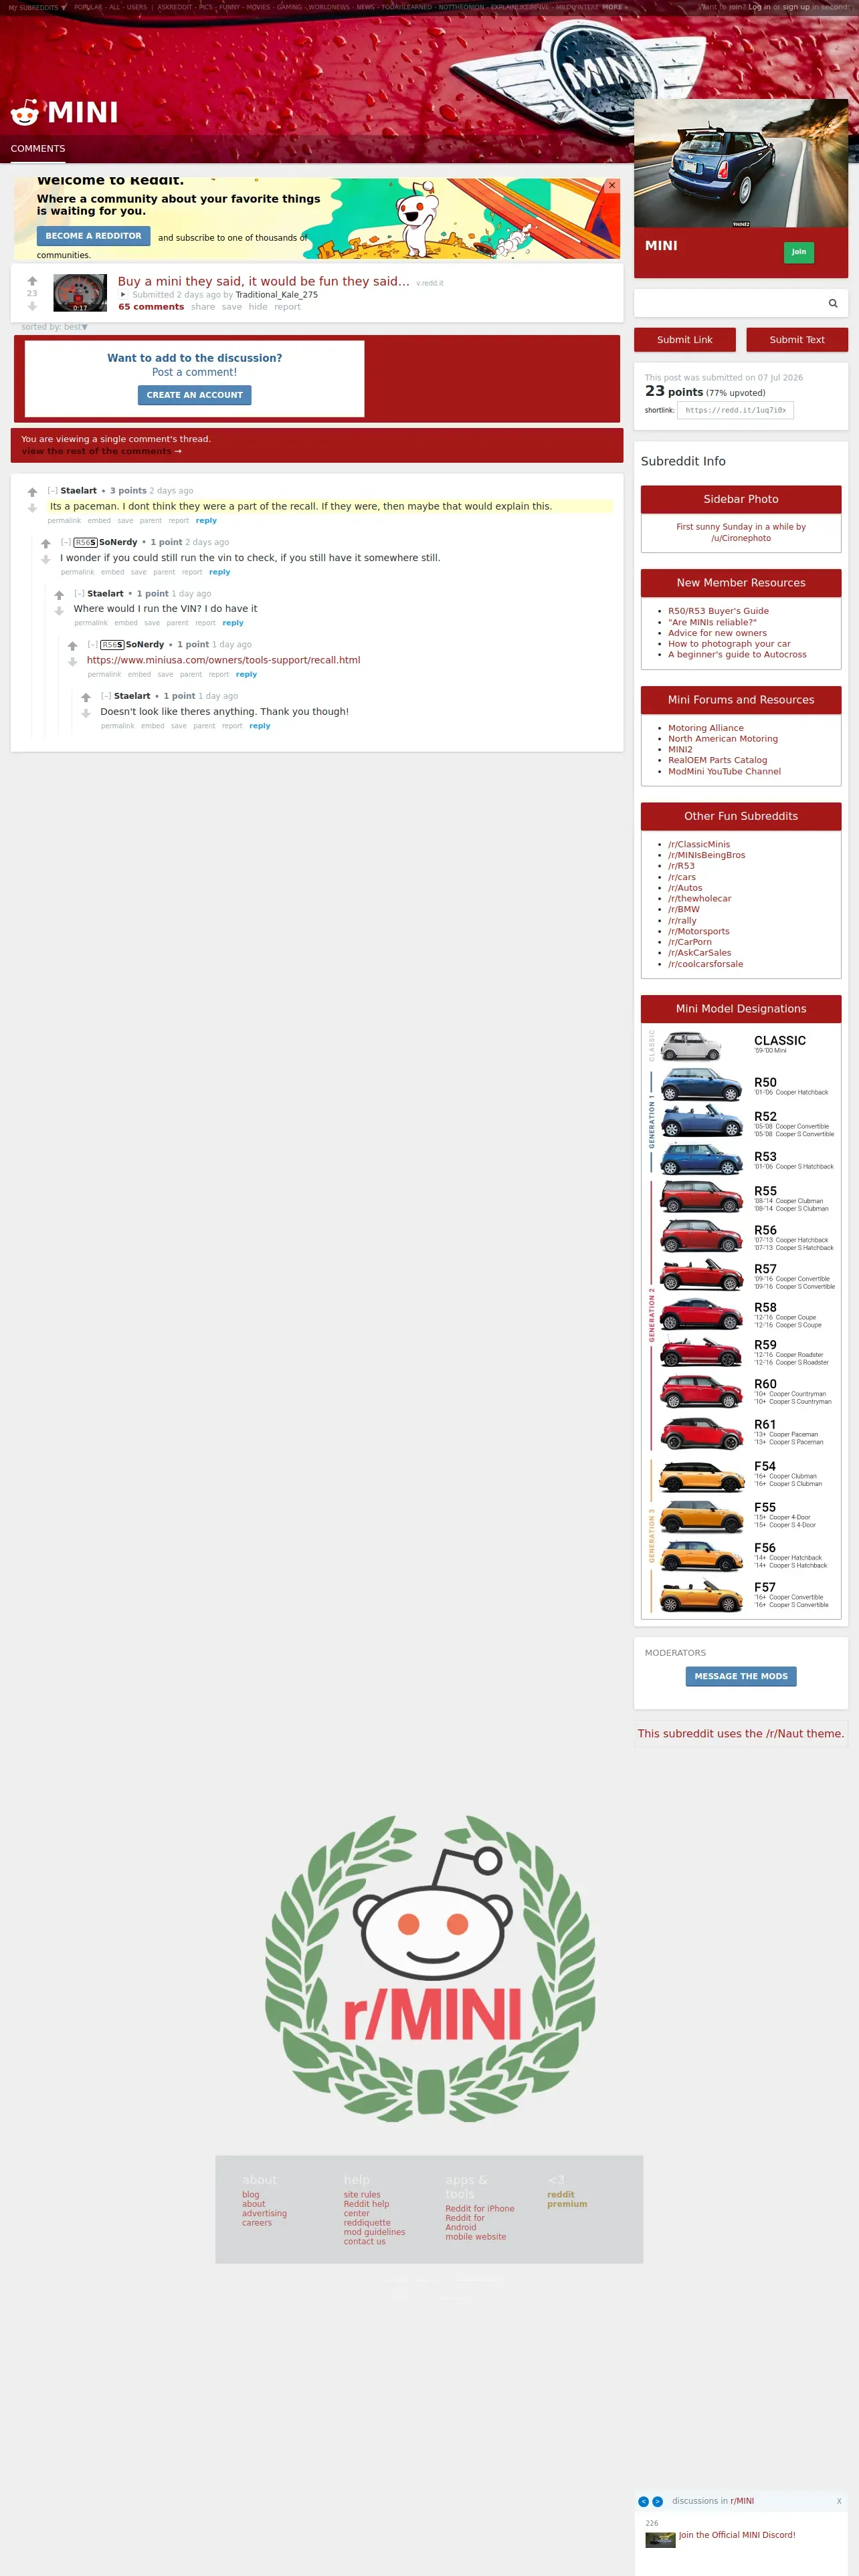Downvote the "Where would I run the VIN?" comment
The image size is (859, 2576).
[59, 611]
